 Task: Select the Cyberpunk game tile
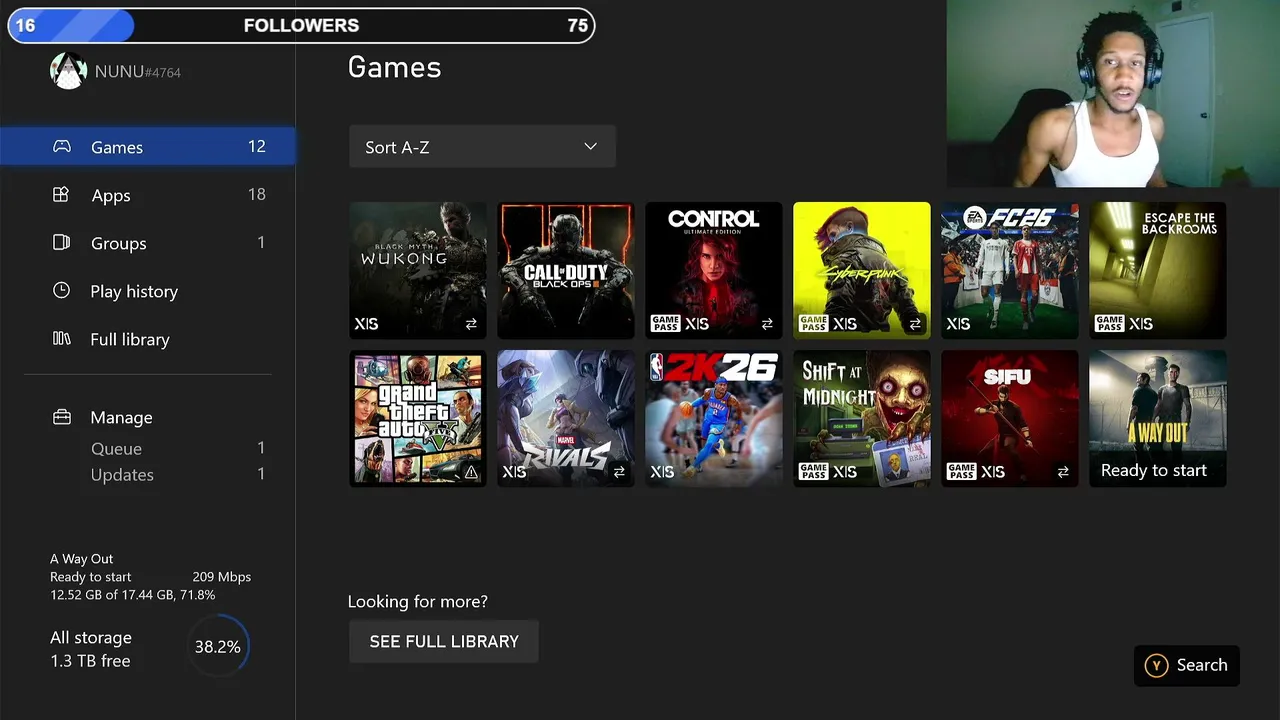(x=862, y=271)
